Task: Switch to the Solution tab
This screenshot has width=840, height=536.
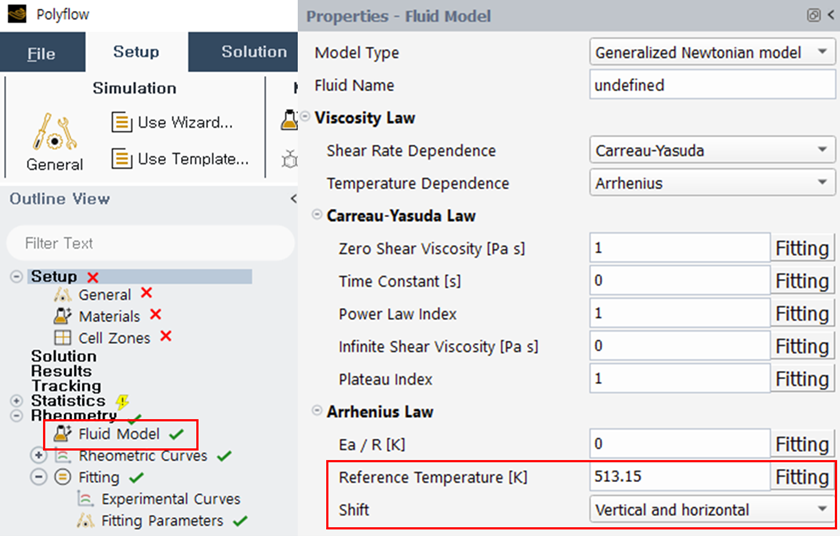Action: tap(253, 52)
